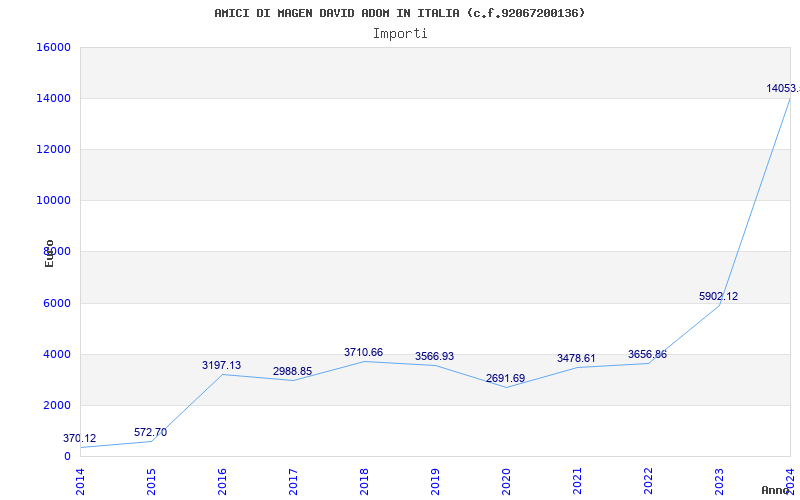The height and width of the screenshot is (500, 800).
Task: Click the 2023 x-axis label
Action: [719, 482]
